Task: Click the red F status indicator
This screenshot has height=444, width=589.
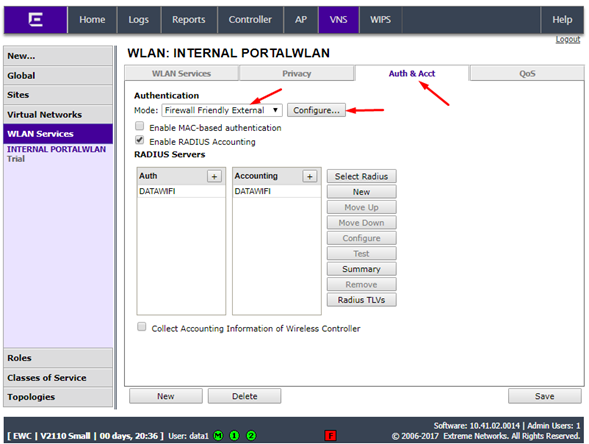Action: pyautogui.click(x=331, y=435)
